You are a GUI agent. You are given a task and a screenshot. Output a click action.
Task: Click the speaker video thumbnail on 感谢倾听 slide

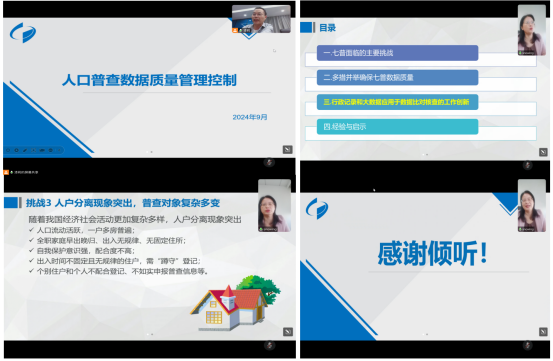(x=532, y=206)
